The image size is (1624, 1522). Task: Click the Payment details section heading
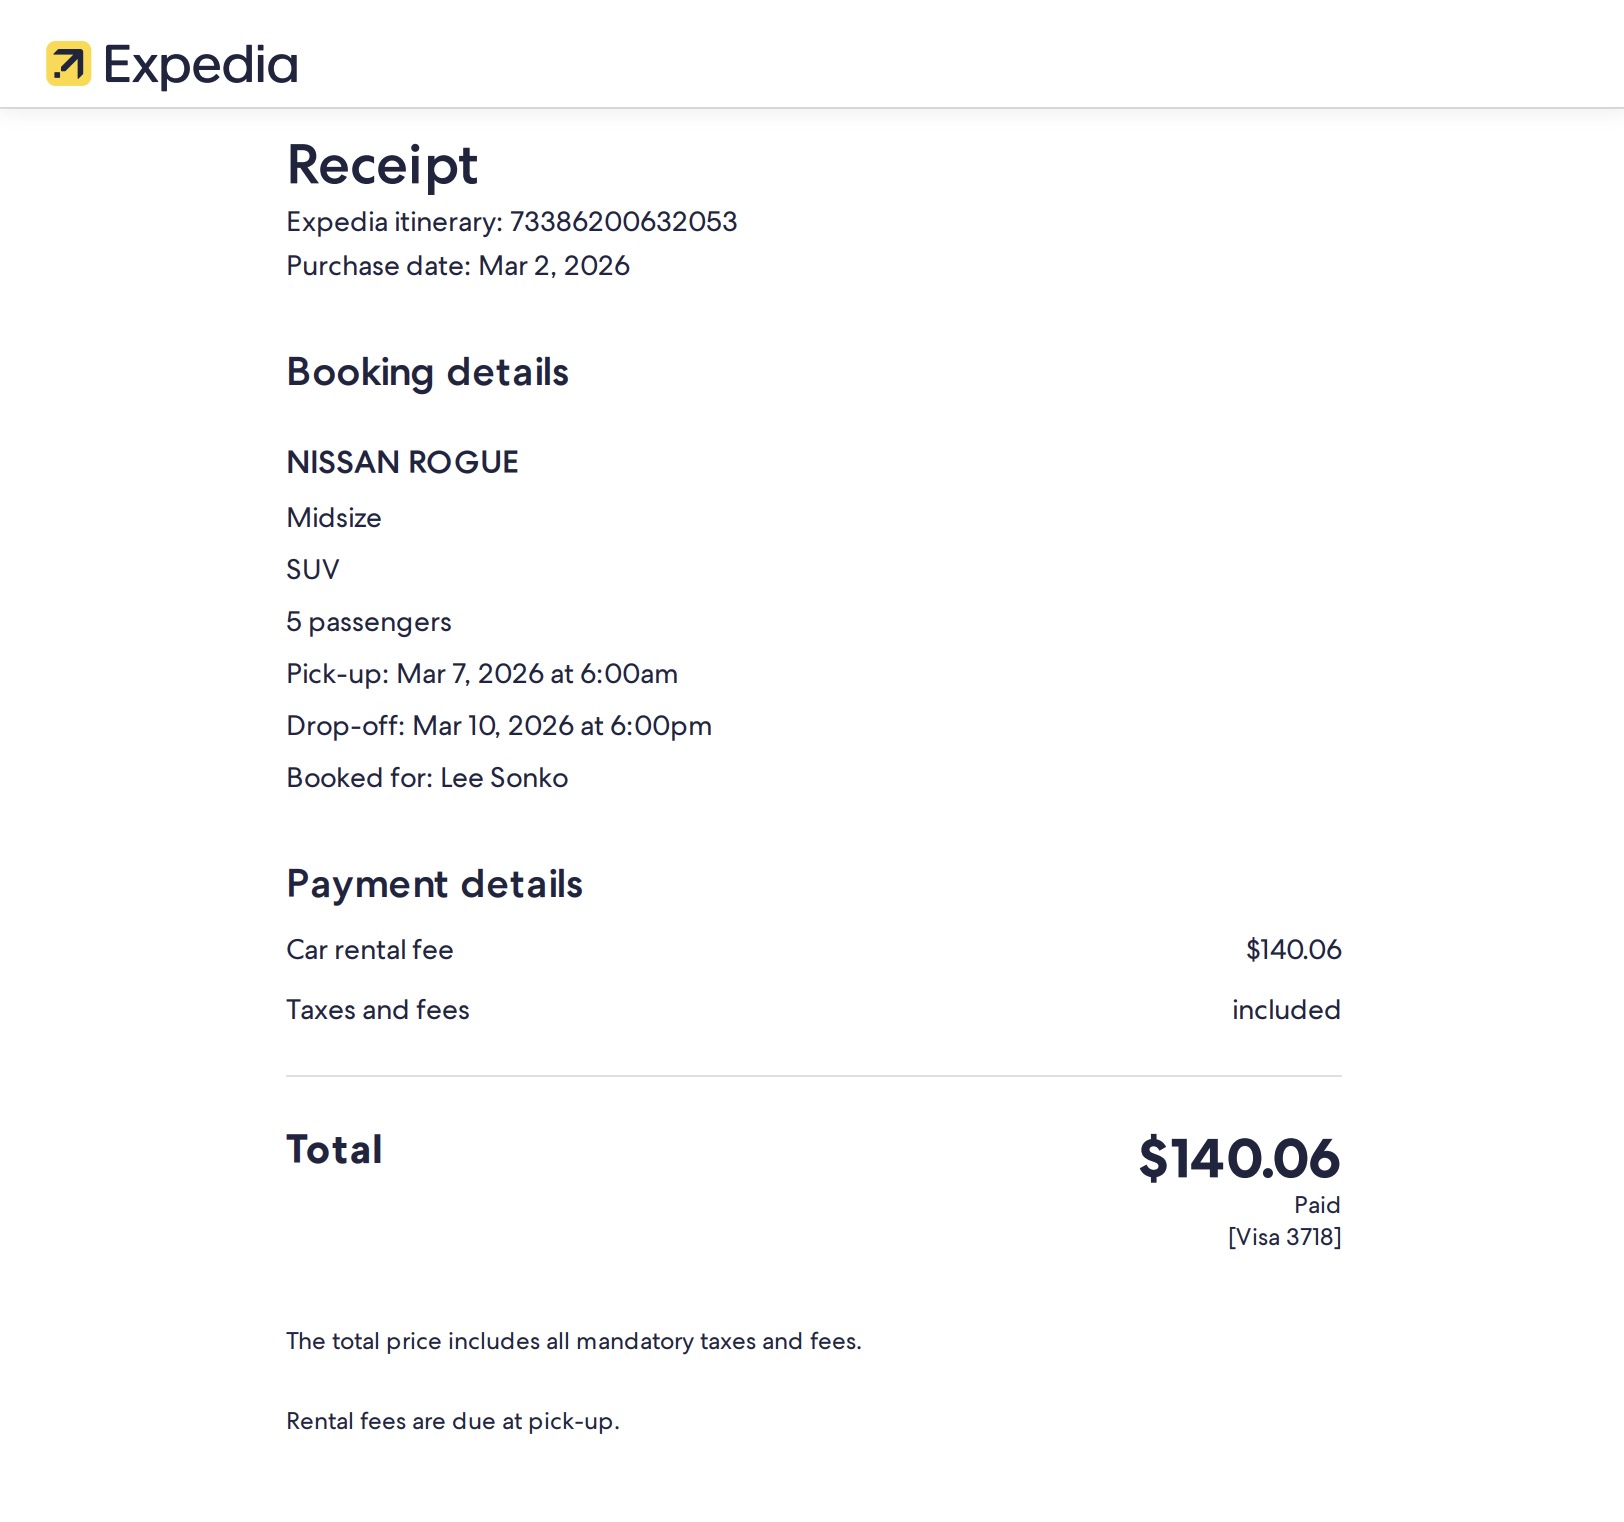point(434,884)
